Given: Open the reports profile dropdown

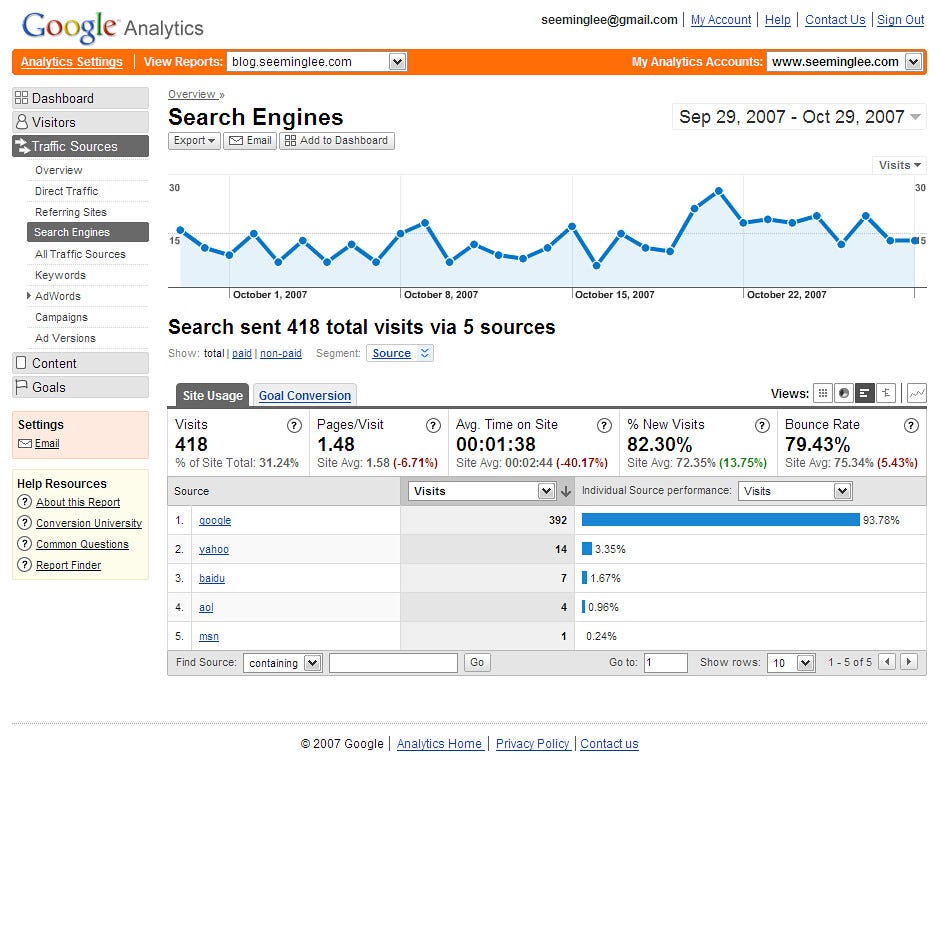Looking at the screenshot, I should click(x=316, y=61).
